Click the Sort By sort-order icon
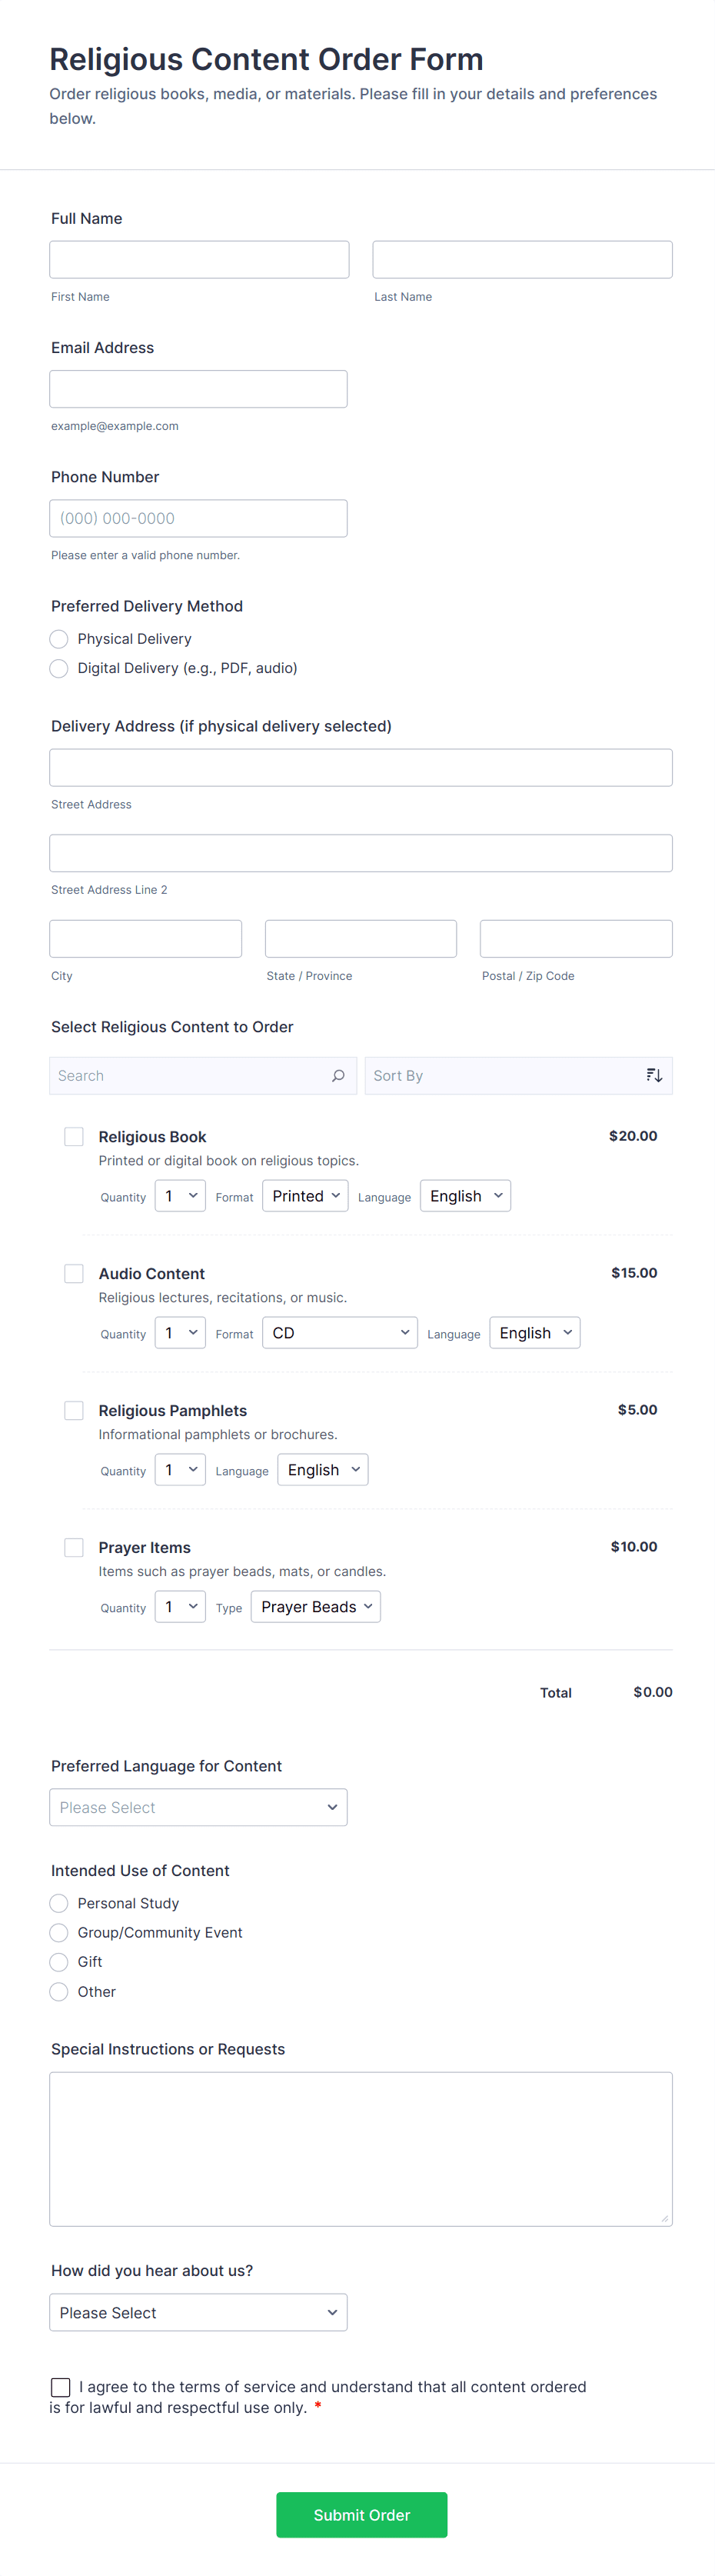The width and height of the screenshot is (715, 2576). point(654,1076)
